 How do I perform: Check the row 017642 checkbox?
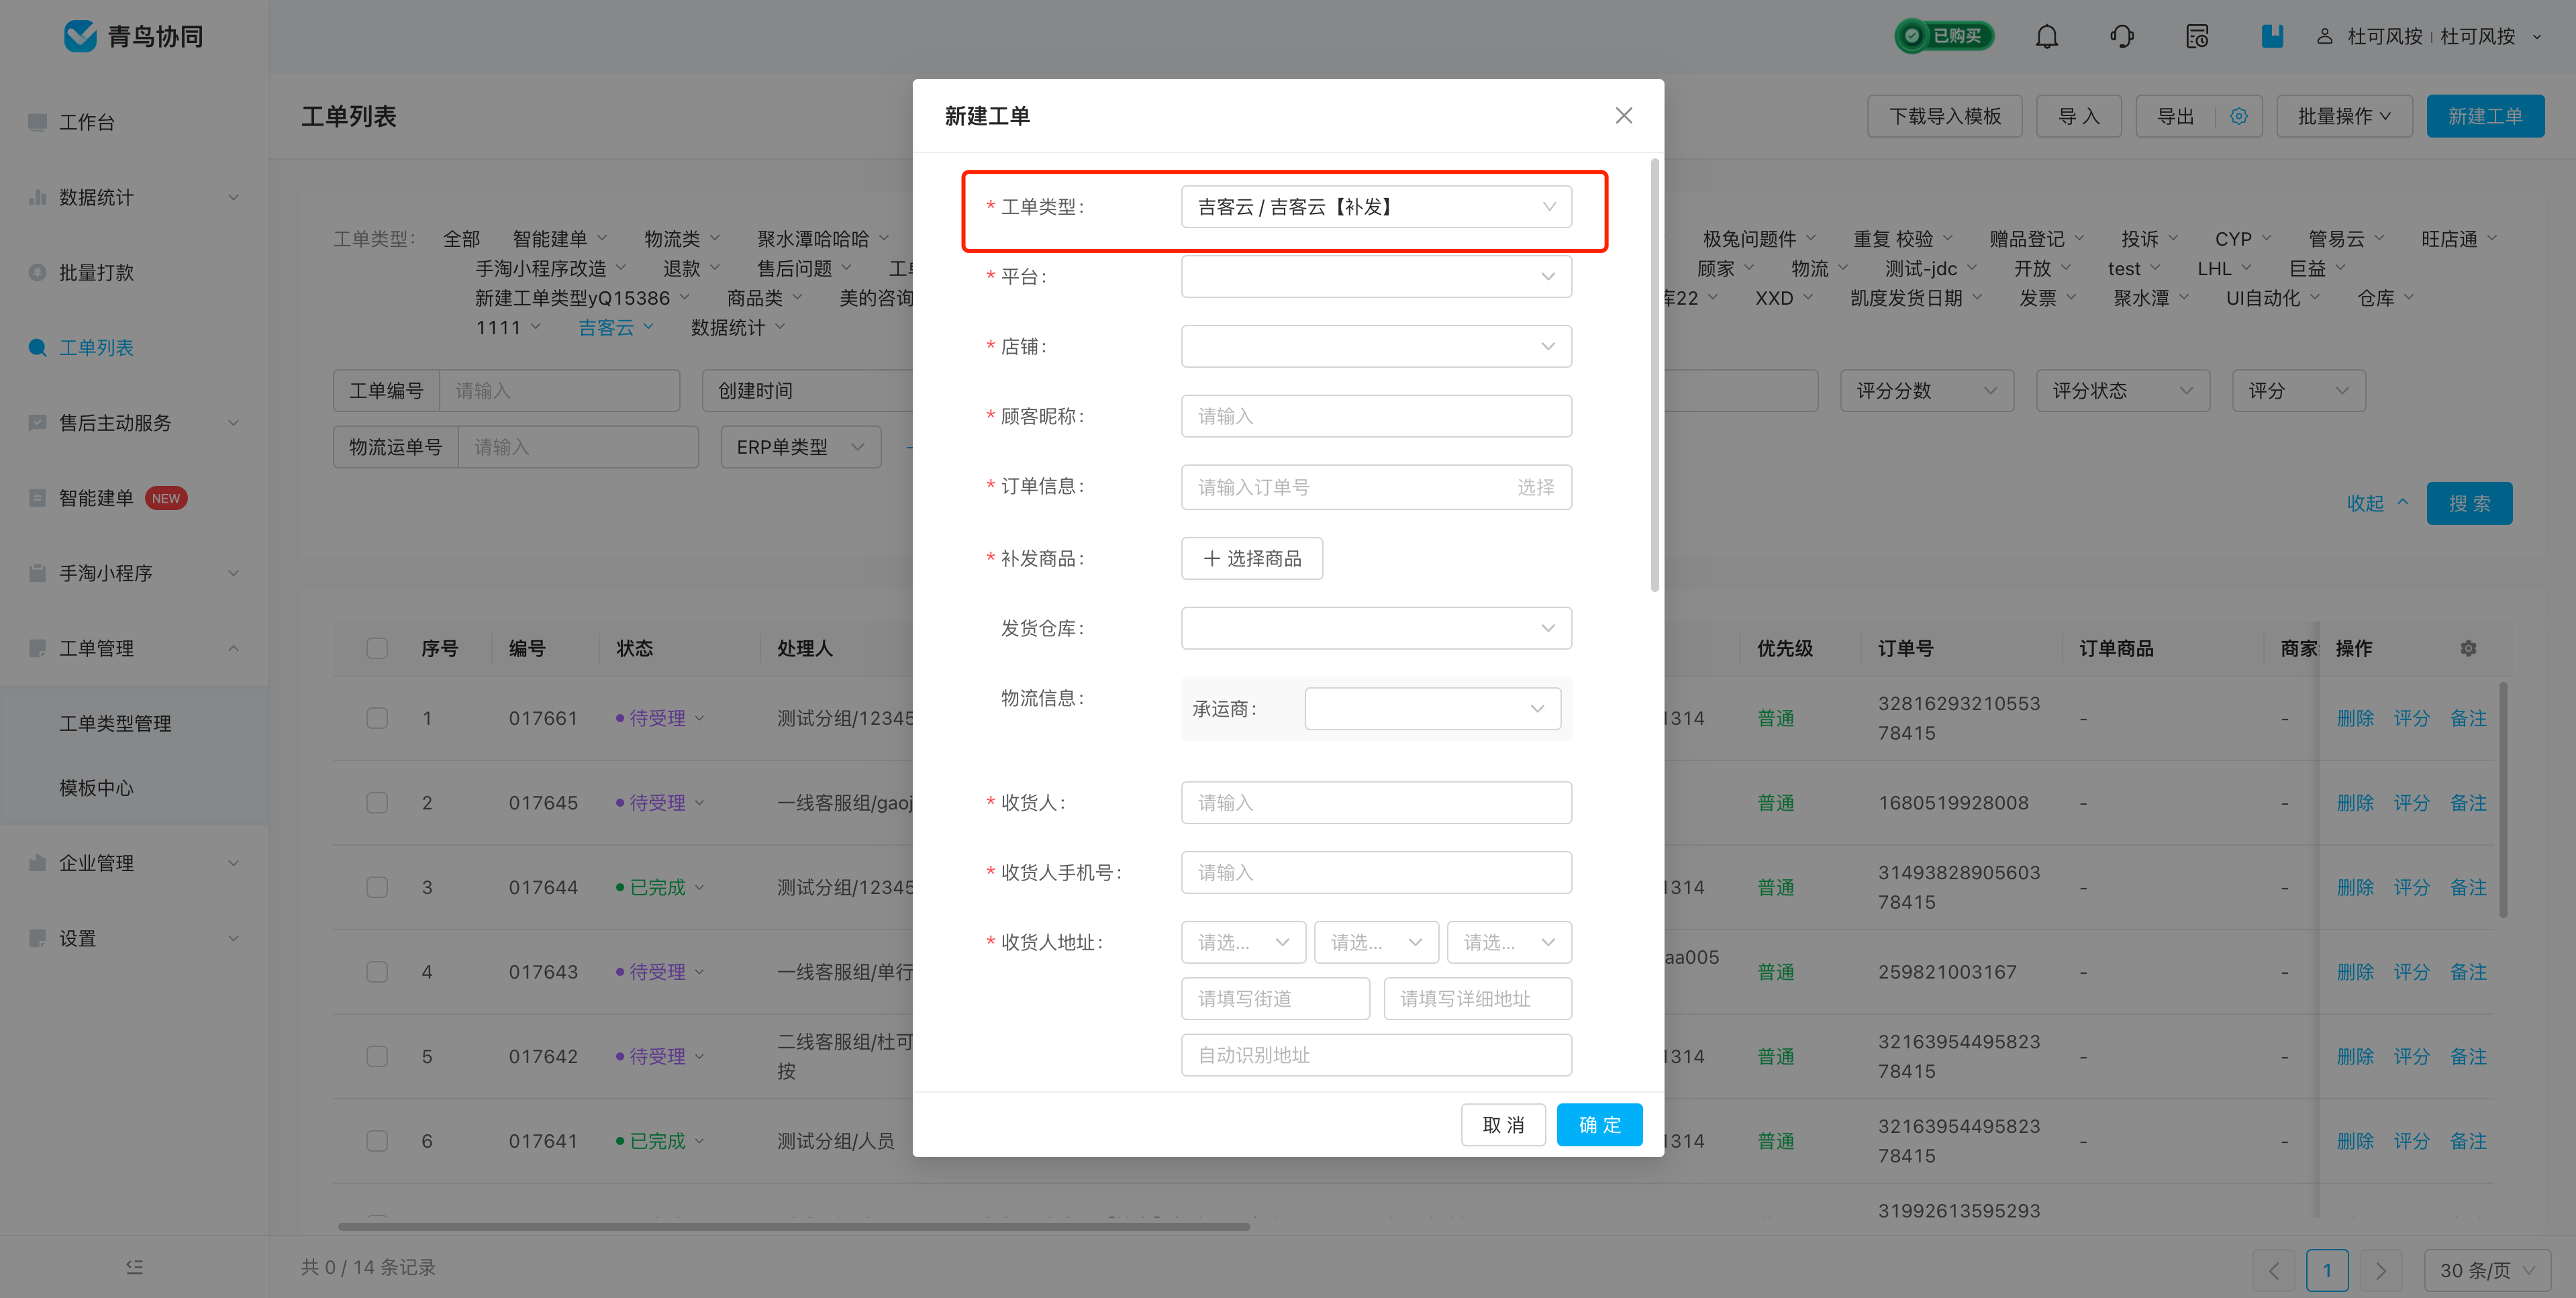pos(377,1056)
